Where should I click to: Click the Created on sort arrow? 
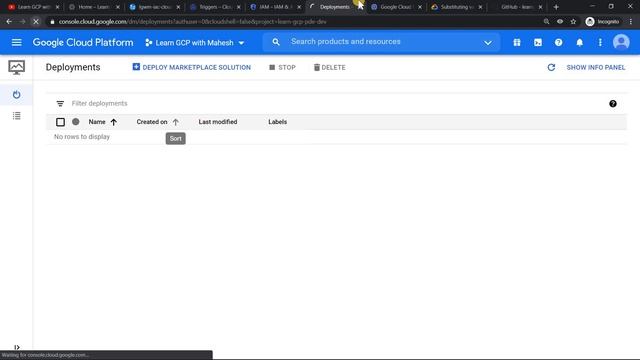(176, 122)
